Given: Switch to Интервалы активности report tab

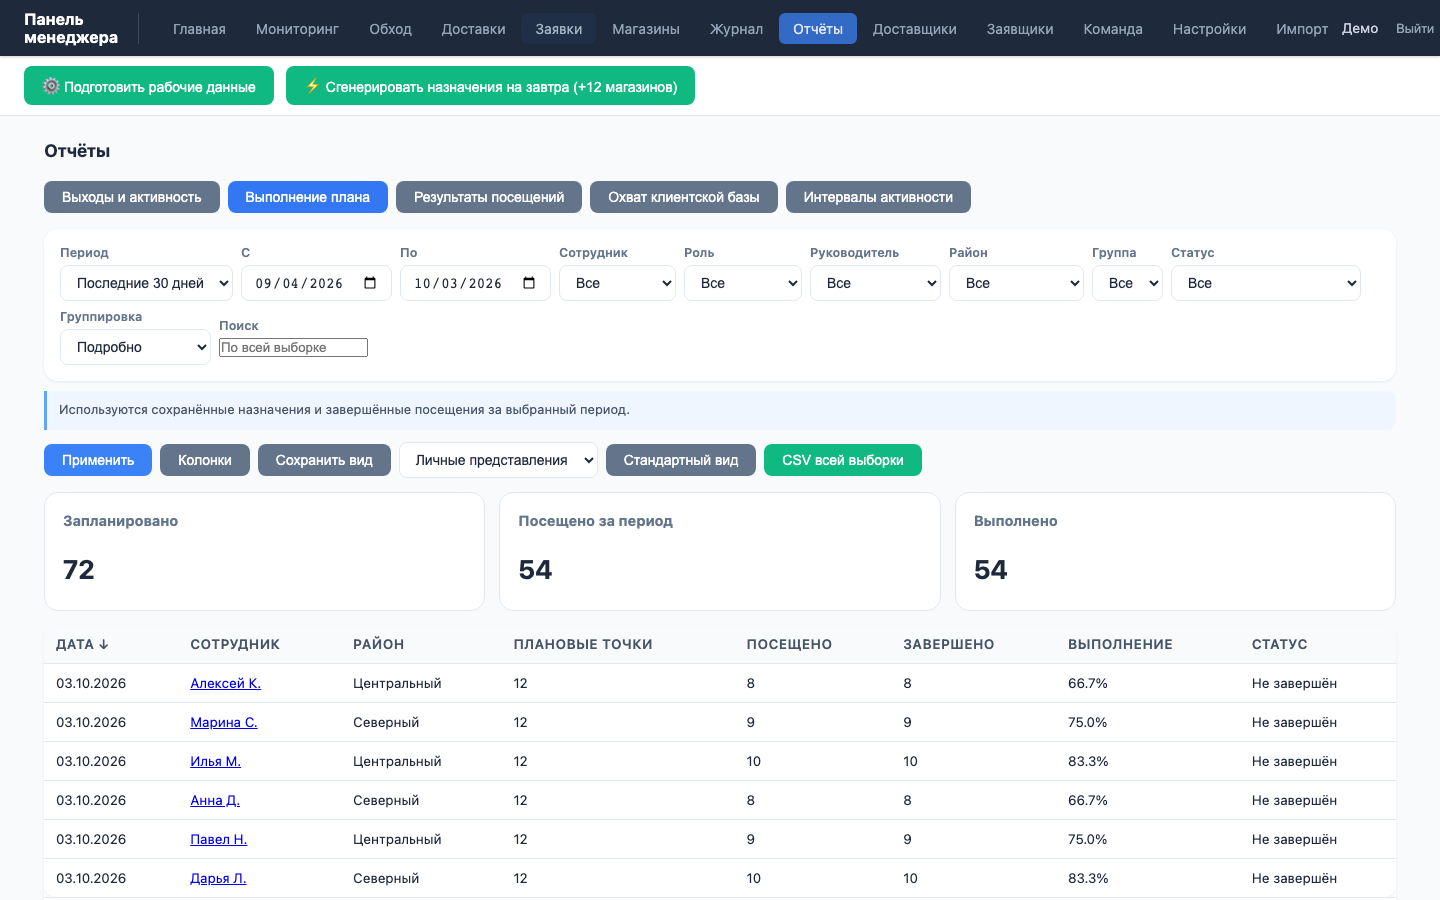Looking at the screenshot, I should point(878,197).
